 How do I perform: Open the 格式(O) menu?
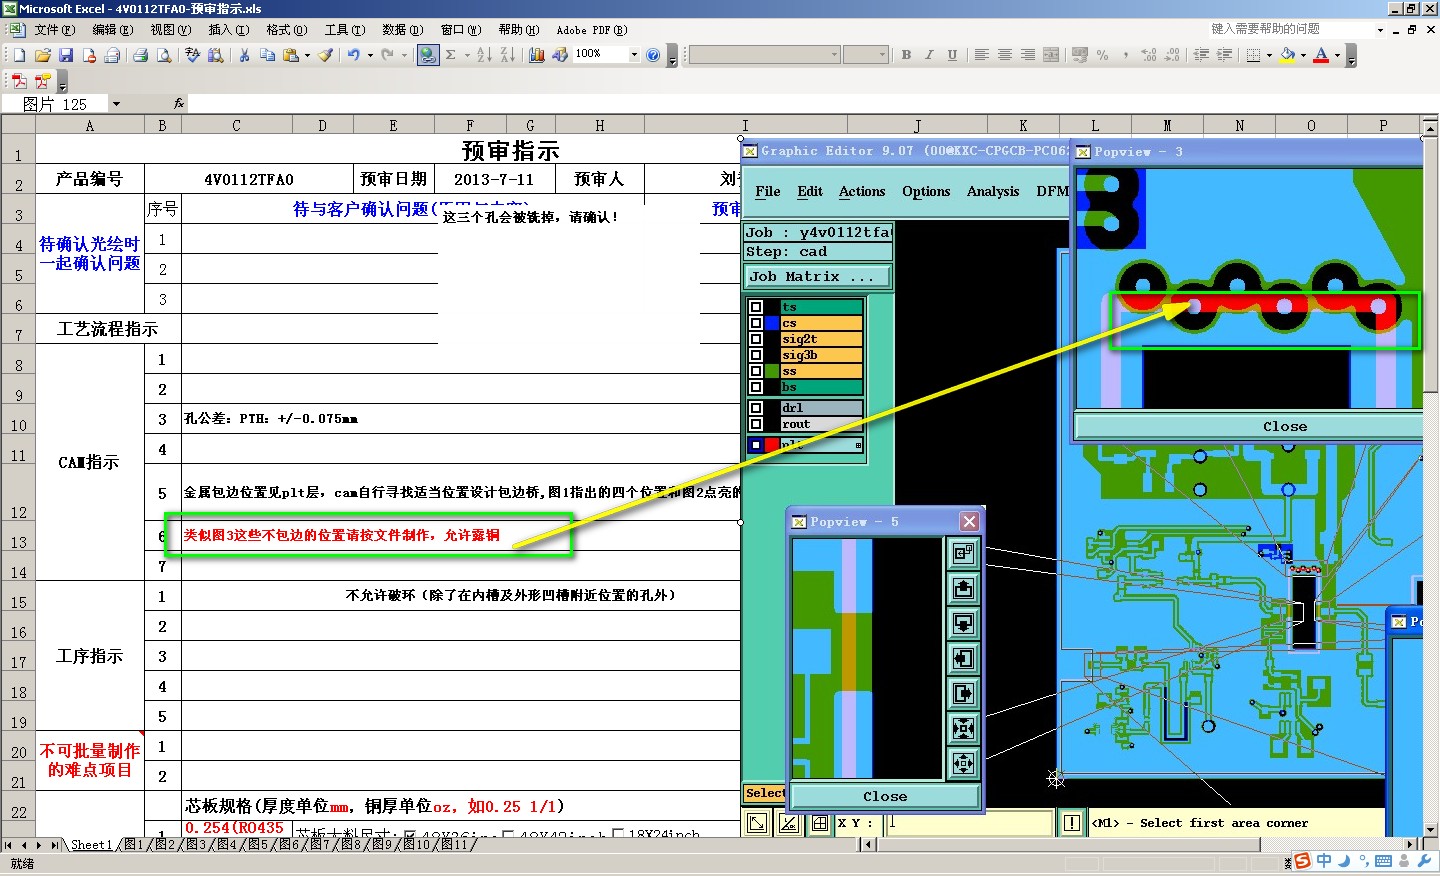point(286,30)
